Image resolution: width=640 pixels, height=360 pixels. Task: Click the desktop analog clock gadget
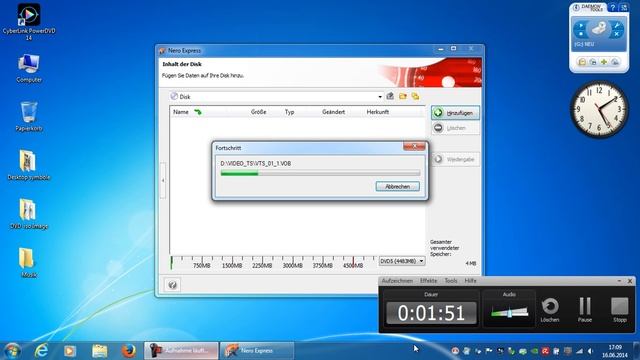click(x=599, y=109)
